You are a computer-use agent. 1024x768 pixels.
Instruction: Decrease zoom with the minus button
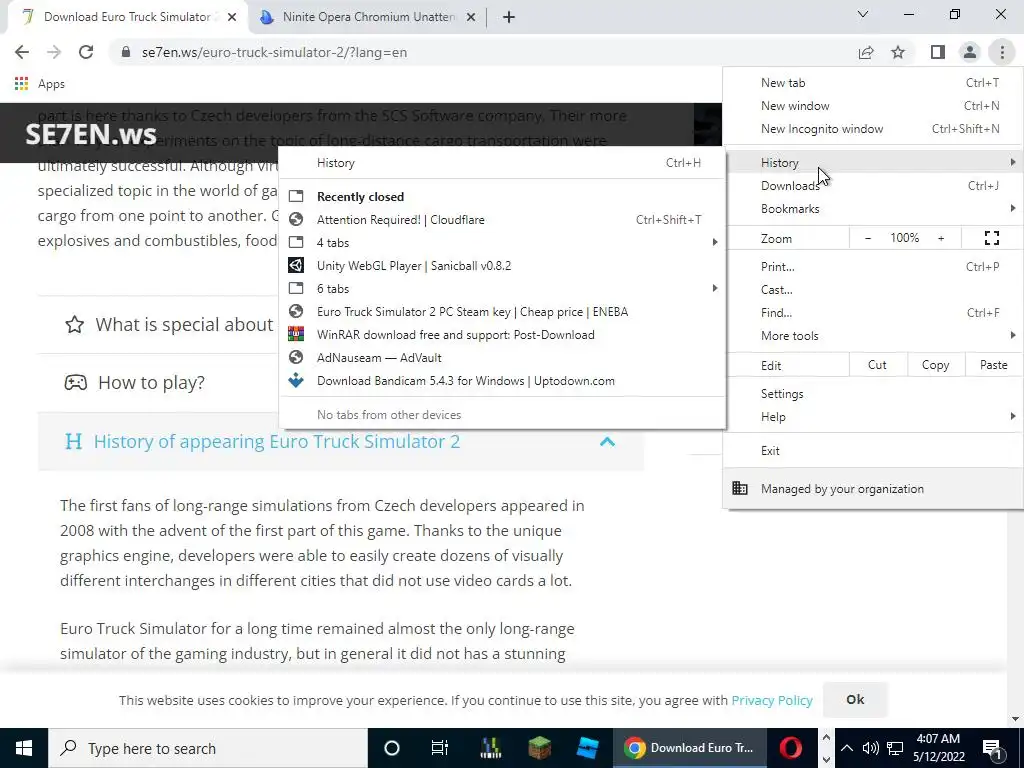click(868, 238)
